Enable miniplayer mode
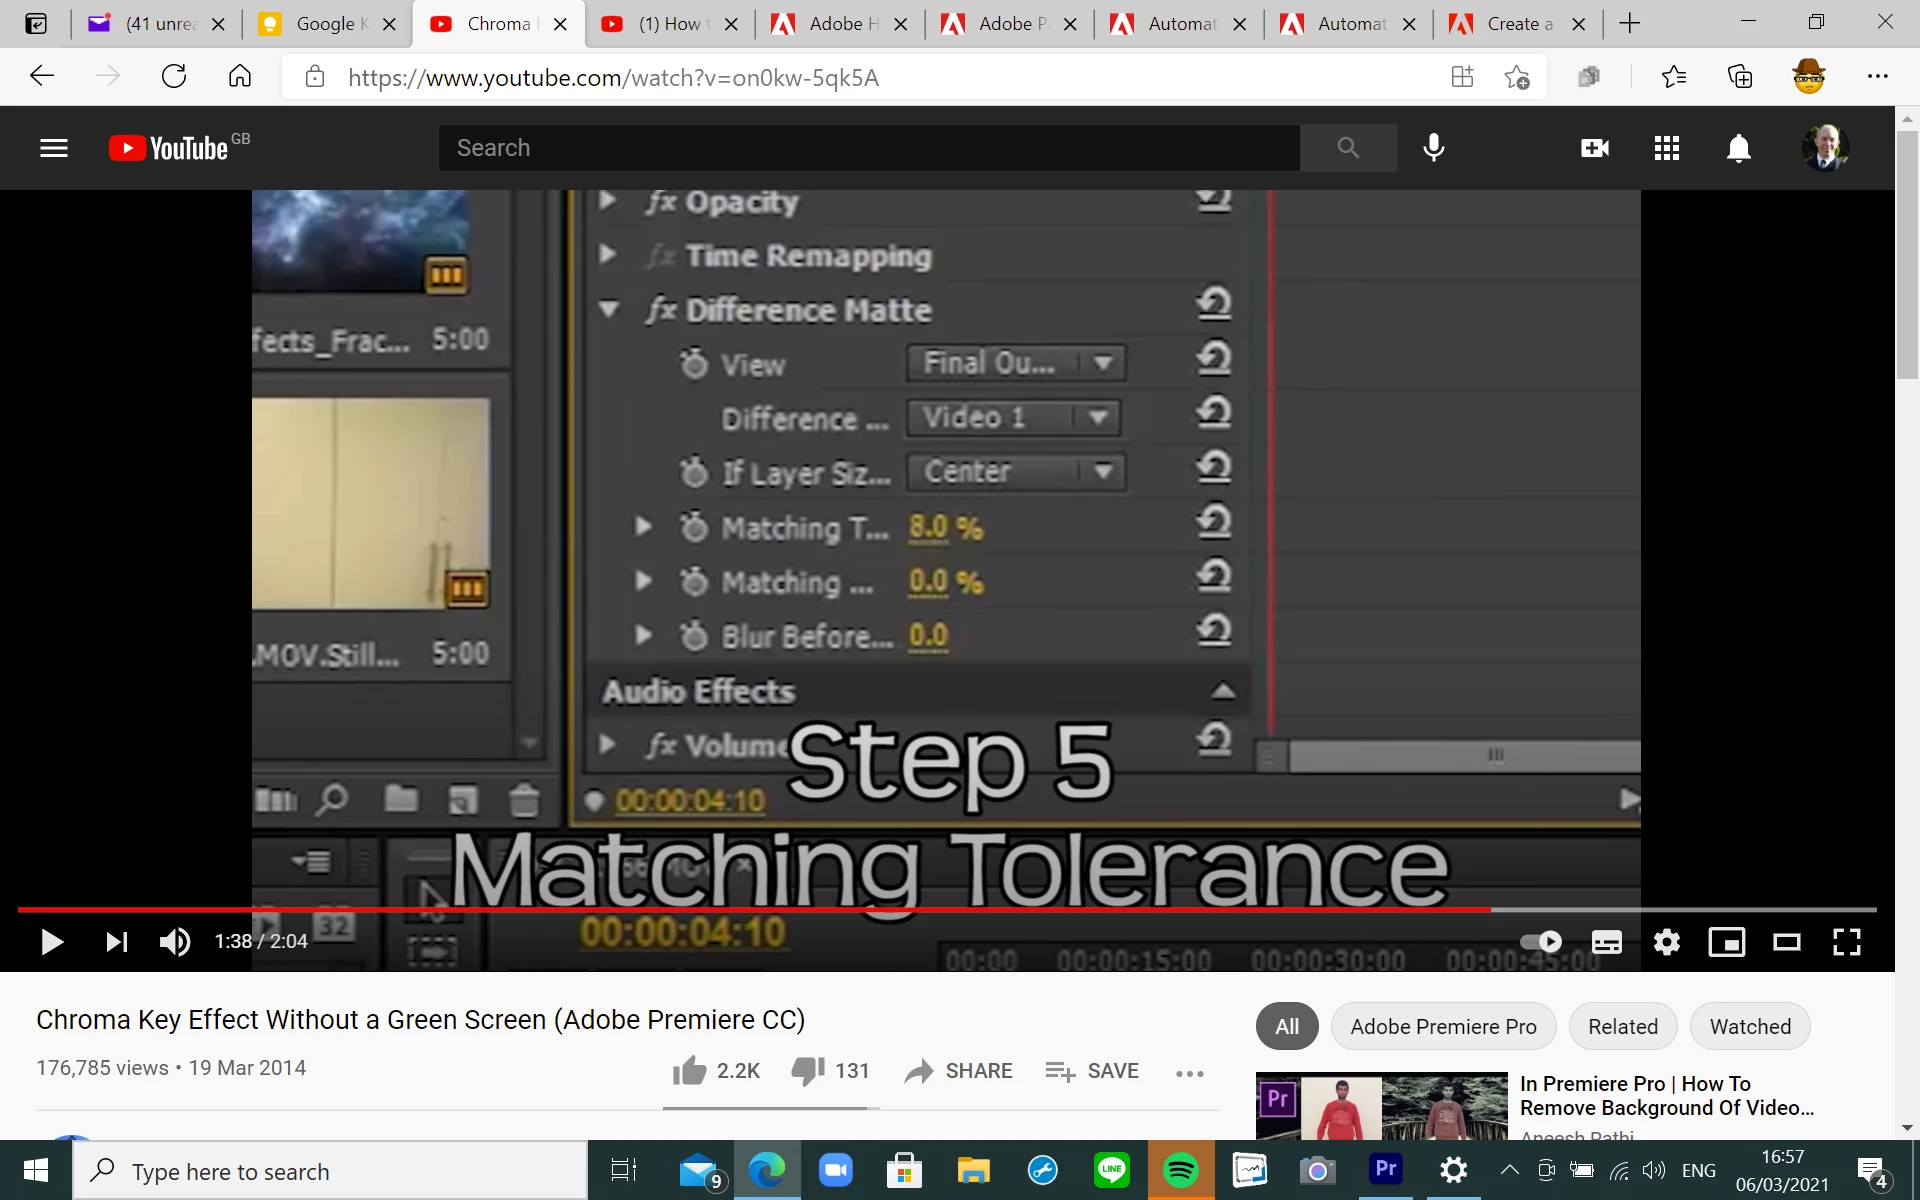Image resolution: width=1920 pixels, height=1200 pixels. (1726, 942)
